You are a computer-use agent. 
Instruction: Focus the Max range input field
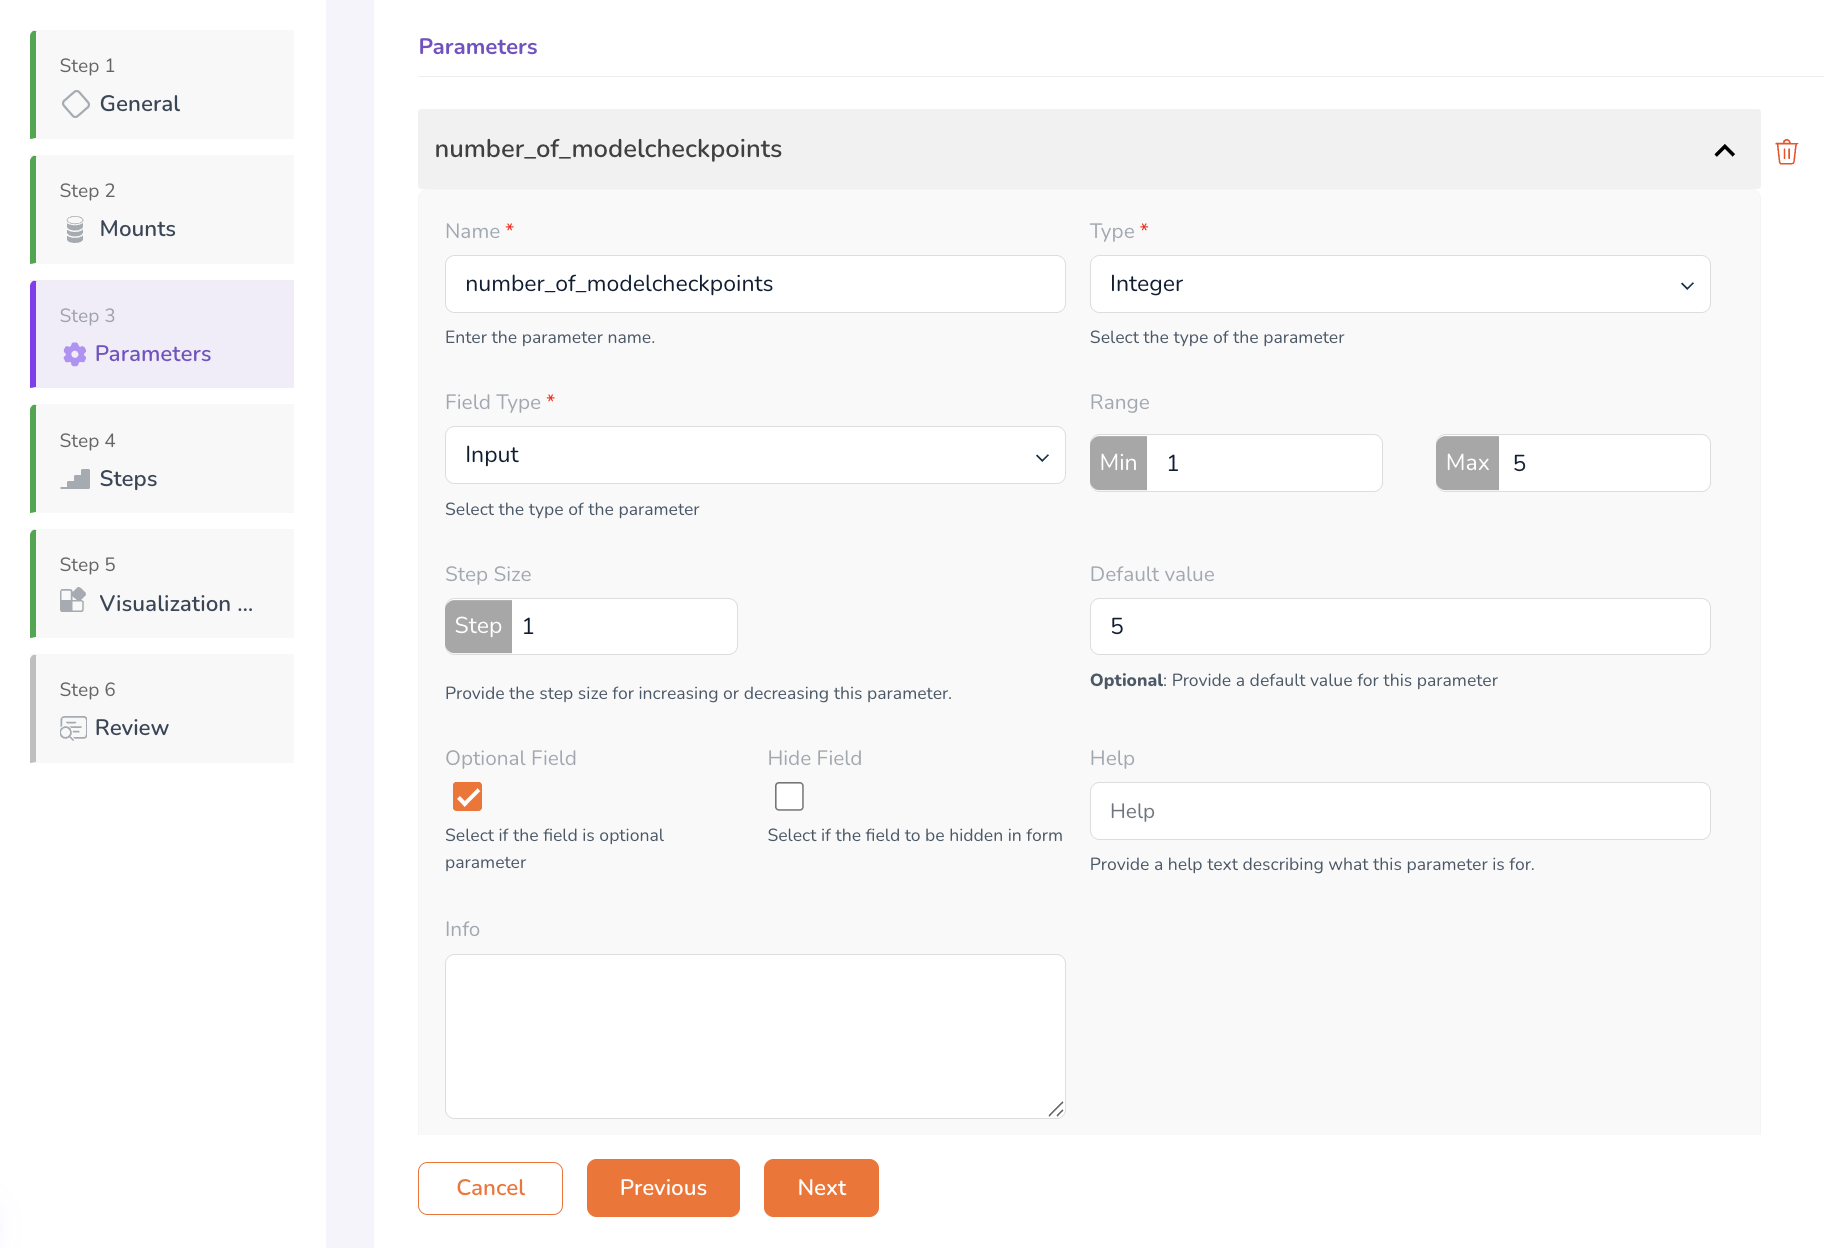(1603, 463)
